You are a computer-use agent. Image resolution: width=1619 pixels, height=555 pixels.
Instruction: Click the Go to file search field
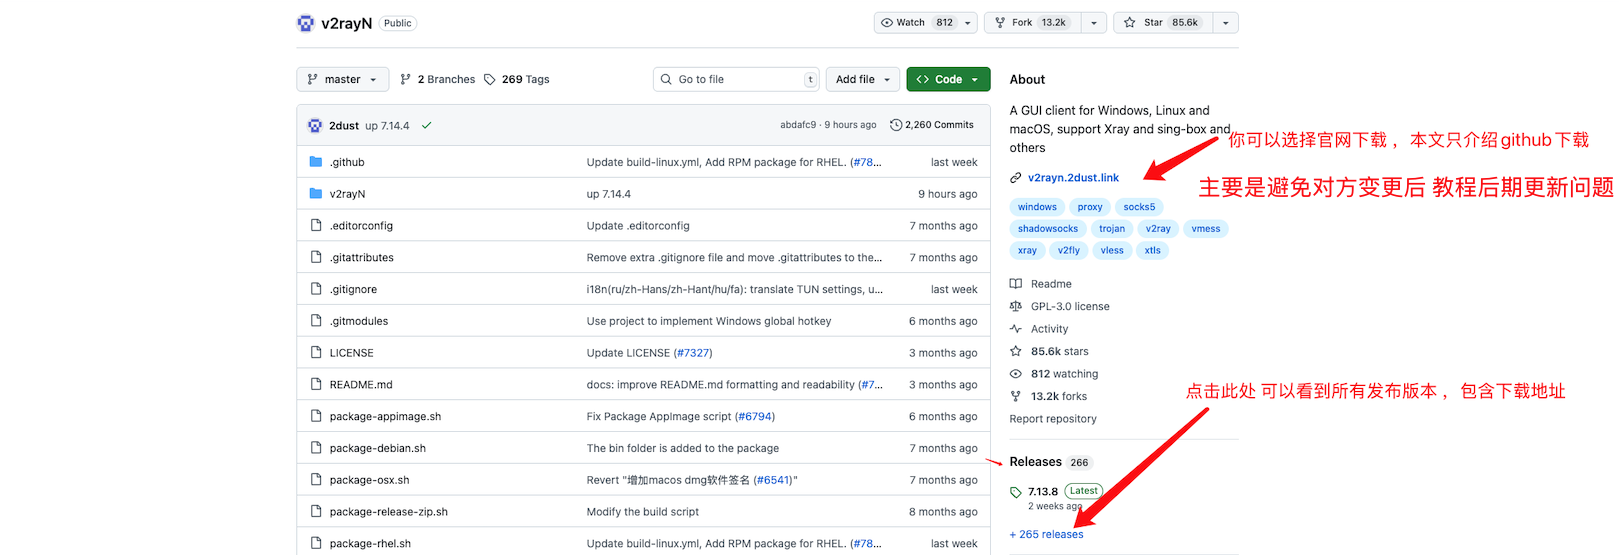pyautogui.click(x=737, y=79)
